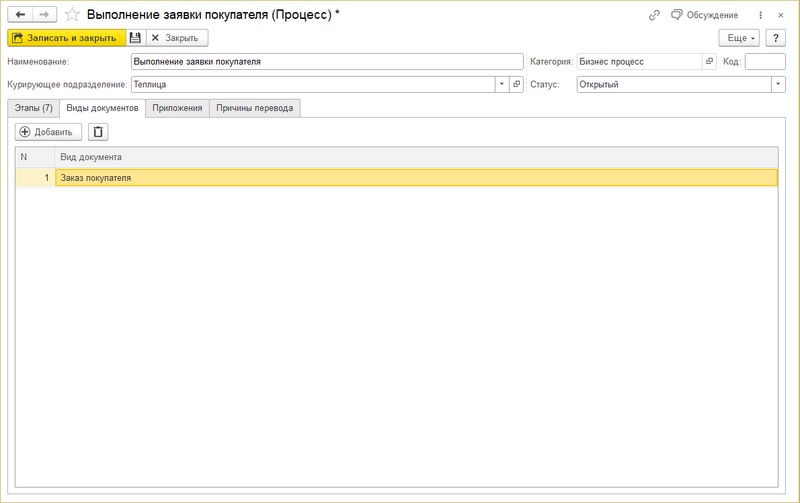Click the N column header
Viewport: 800px width, 503px height.
coord(35,157)
